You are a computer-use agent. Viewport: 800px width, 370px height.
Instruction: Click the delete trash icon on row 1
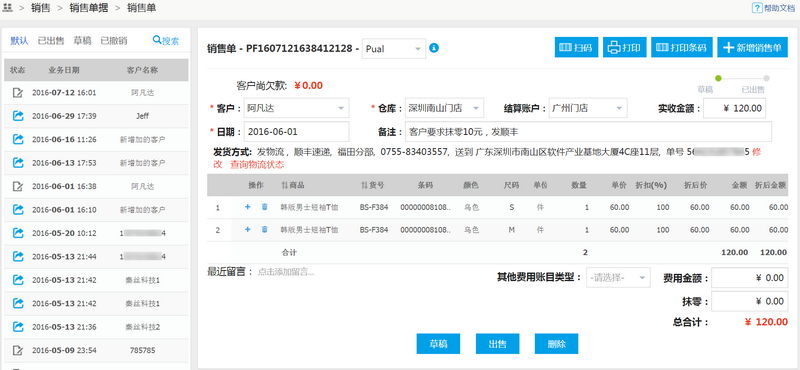(264, 207)
